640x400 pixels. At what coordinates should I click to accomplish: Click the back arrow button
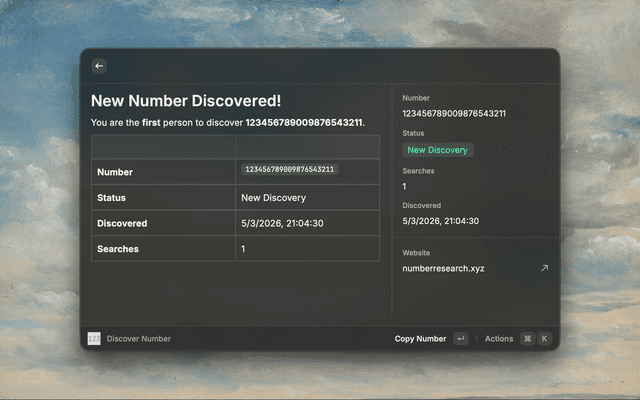click(x=98, y=66)
